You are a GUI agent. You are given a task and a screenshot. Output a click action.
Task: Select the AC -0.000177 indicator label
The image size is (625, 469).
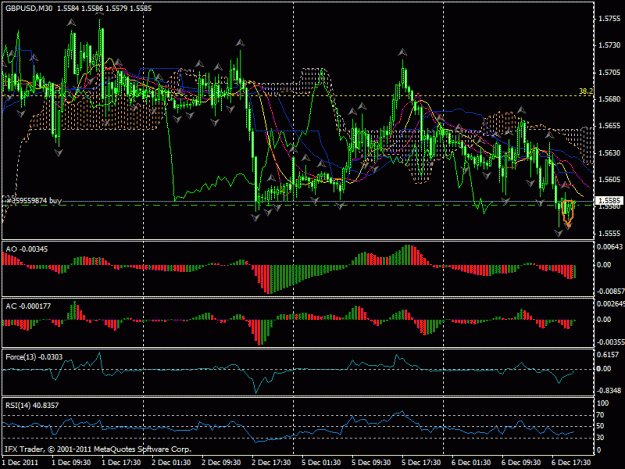click(x=28, y=306)
